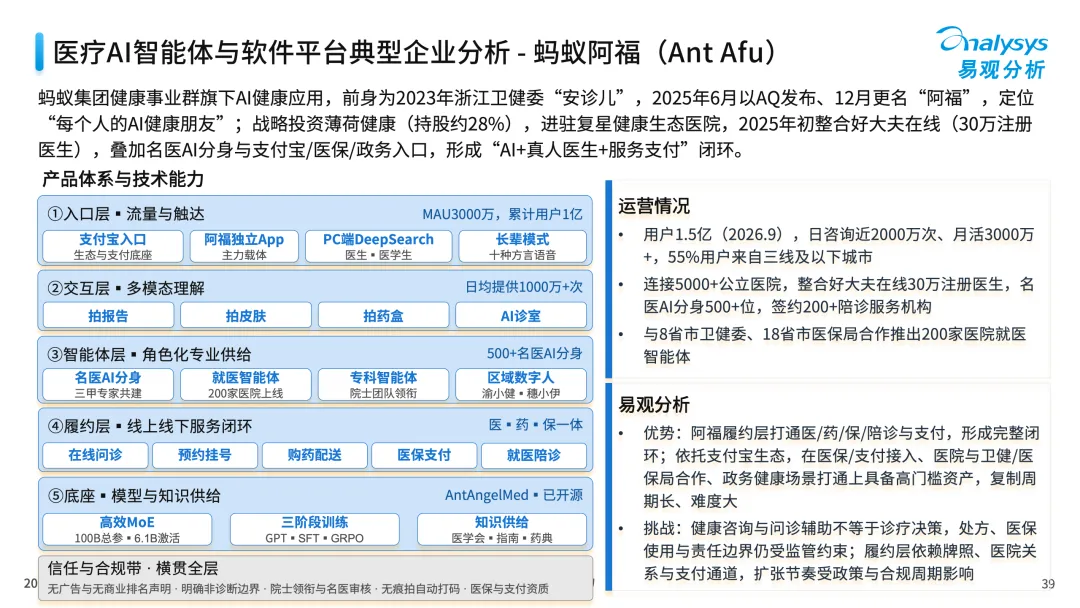Click the 就医智能体 box
Screen dimensions: 1080x608
(245, 385)
